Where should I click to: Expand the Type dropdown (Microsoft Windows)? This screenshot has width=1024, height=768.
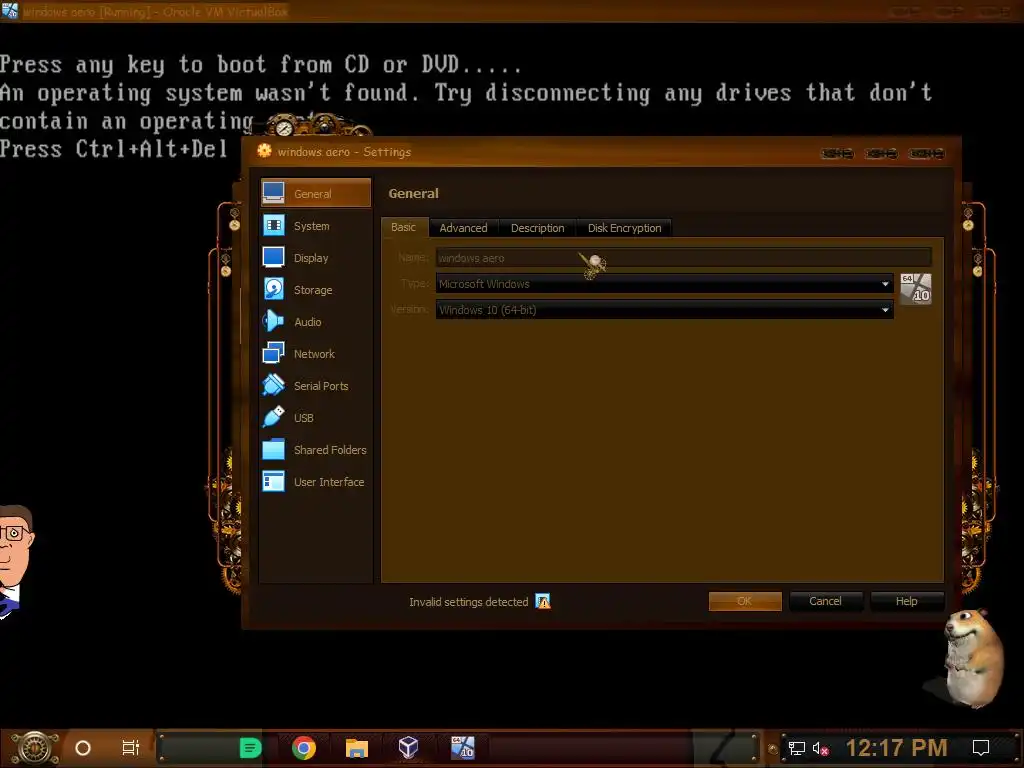(x=664, y=284)
